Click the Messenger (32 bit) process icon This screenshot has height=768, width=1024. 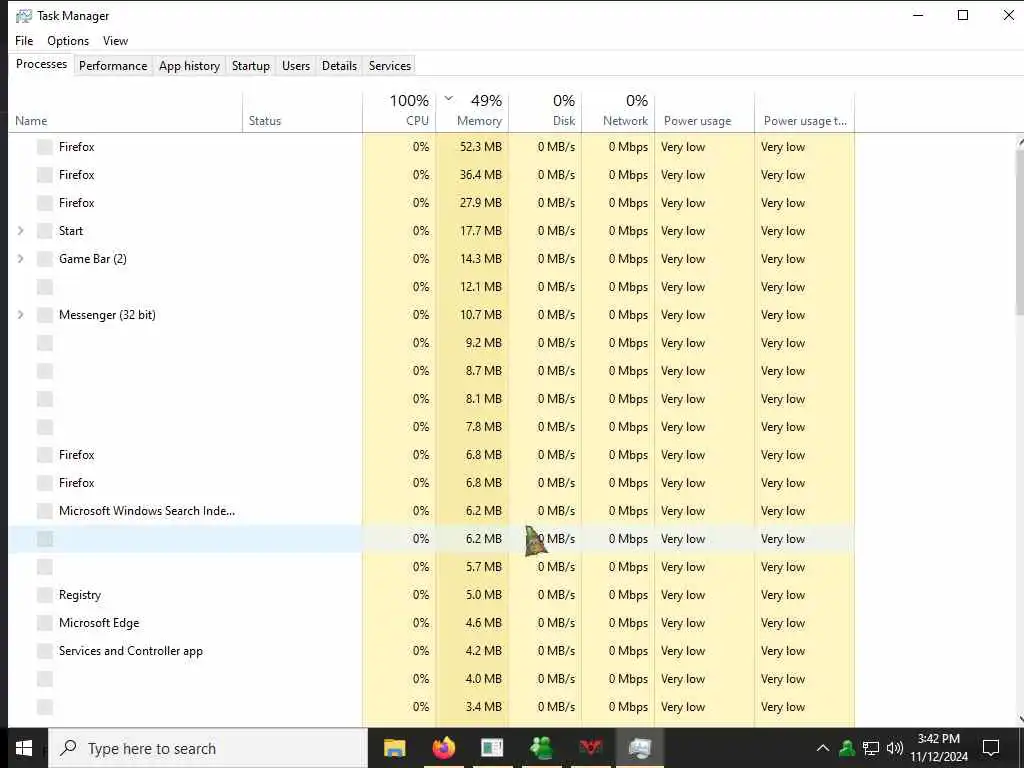click(x=44, y=315)
